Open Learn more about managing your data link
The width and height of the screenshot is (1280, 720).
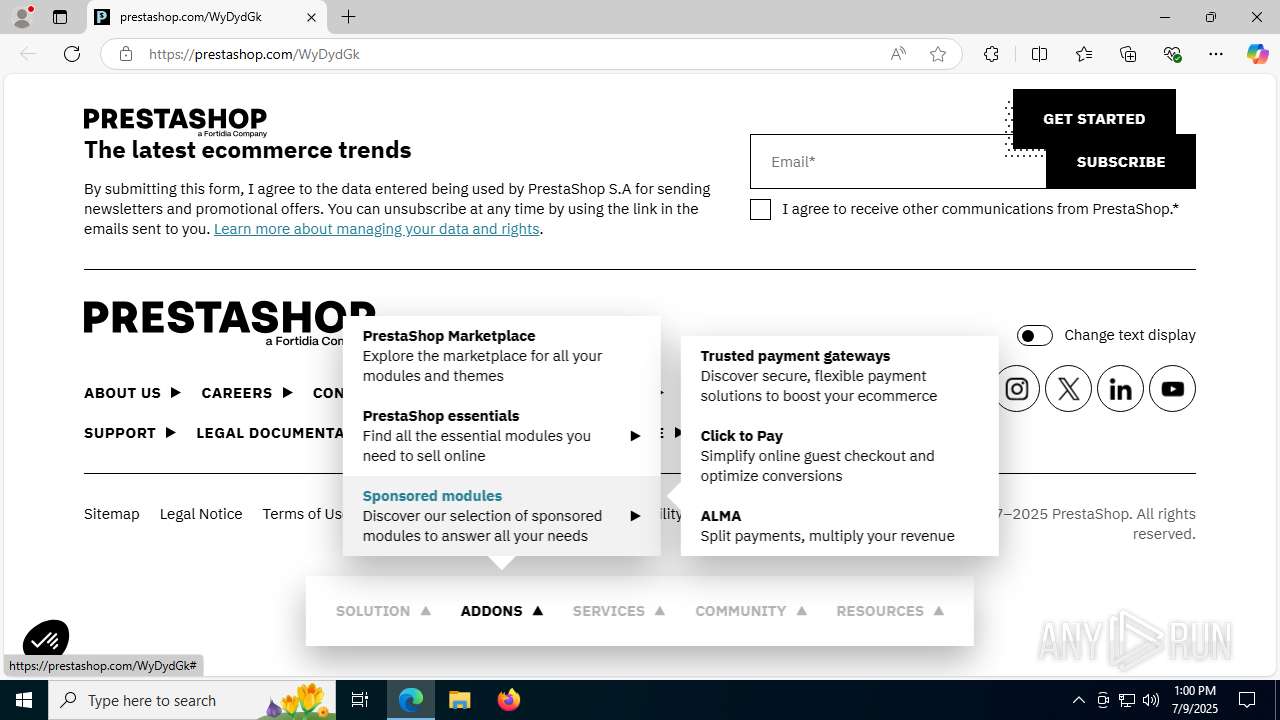tap(377, 229)
